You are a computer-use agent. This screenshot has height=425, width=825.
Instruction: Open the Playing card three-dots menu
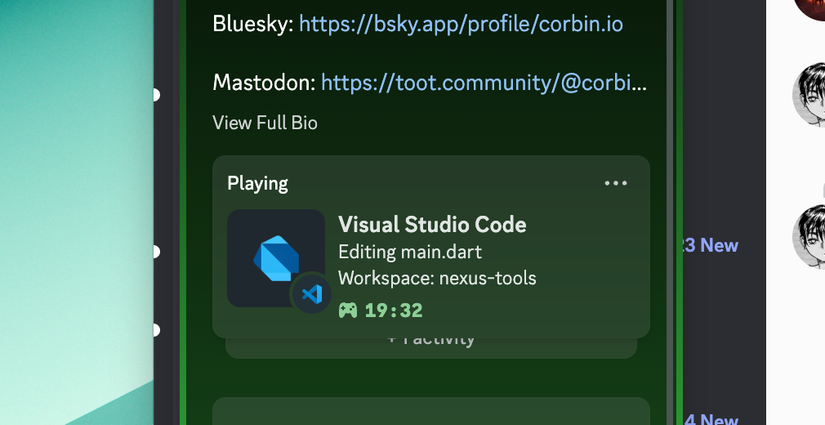click(x=616, y=183)
